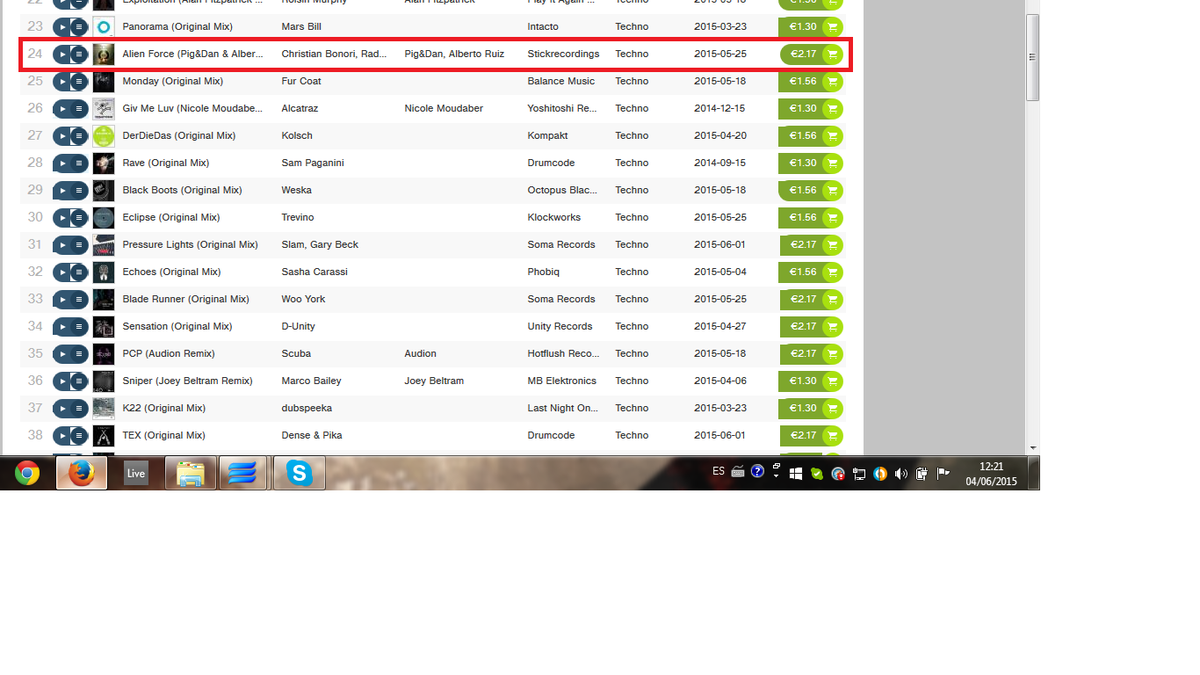The width and height of the screenshot is (1200, 675).
Task: Open artist link Sam Paganini
Action: point(313,163)
